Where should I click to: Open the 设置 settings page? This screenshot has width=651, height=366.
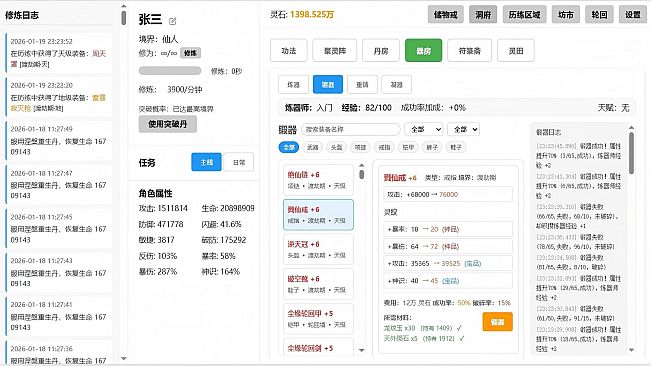pyautogui.click(x=633, y=15)
